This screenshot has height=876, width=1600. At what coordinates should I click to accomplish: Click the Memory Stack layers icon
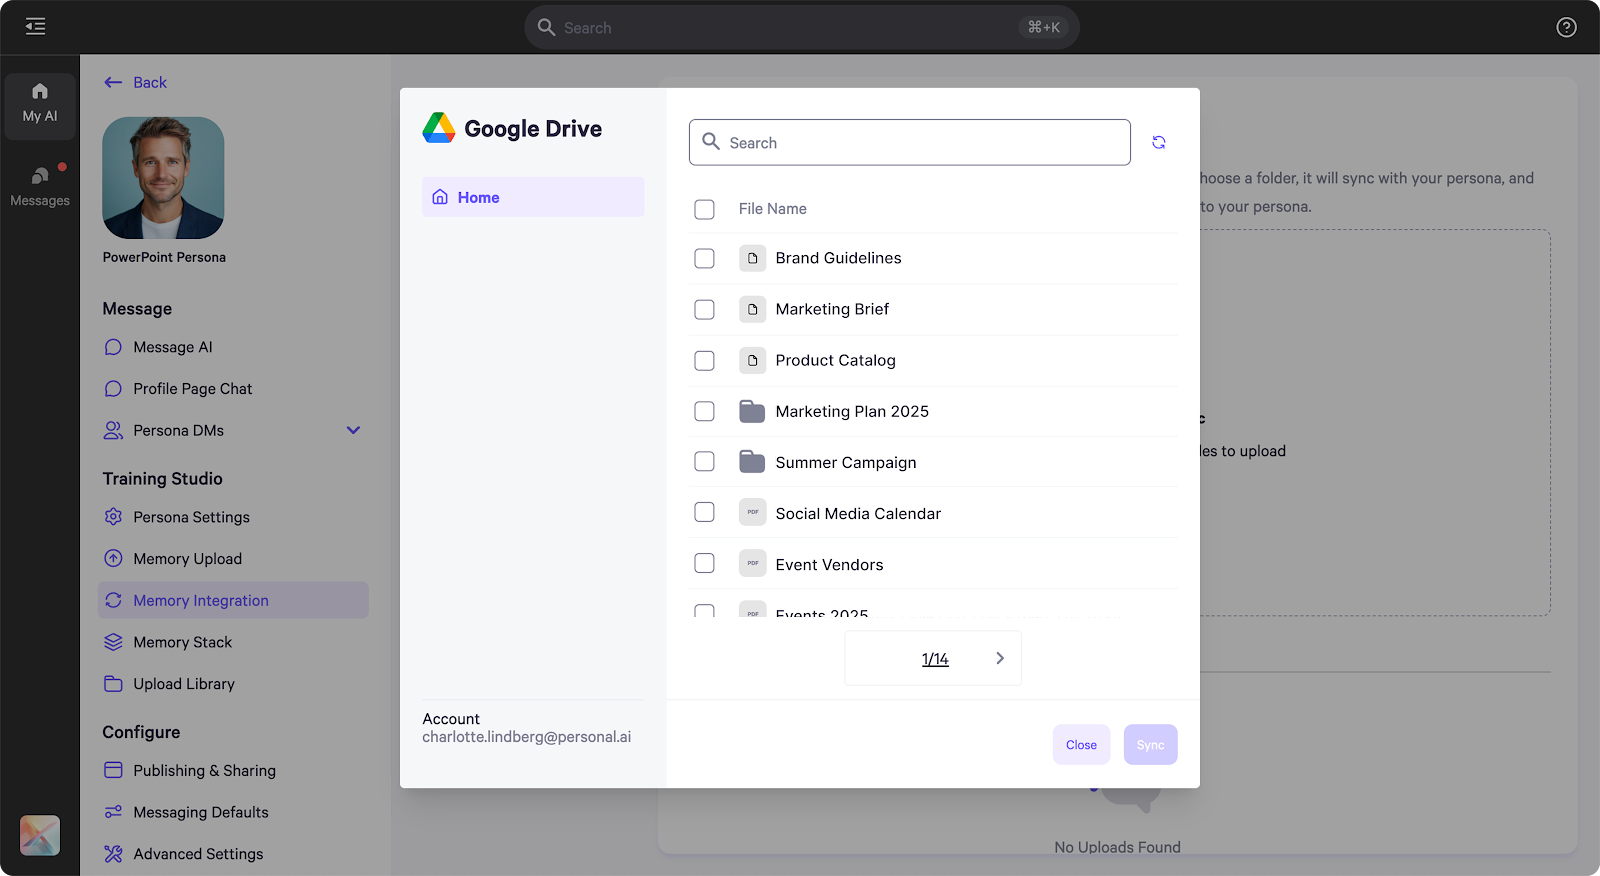click(113, 642)
